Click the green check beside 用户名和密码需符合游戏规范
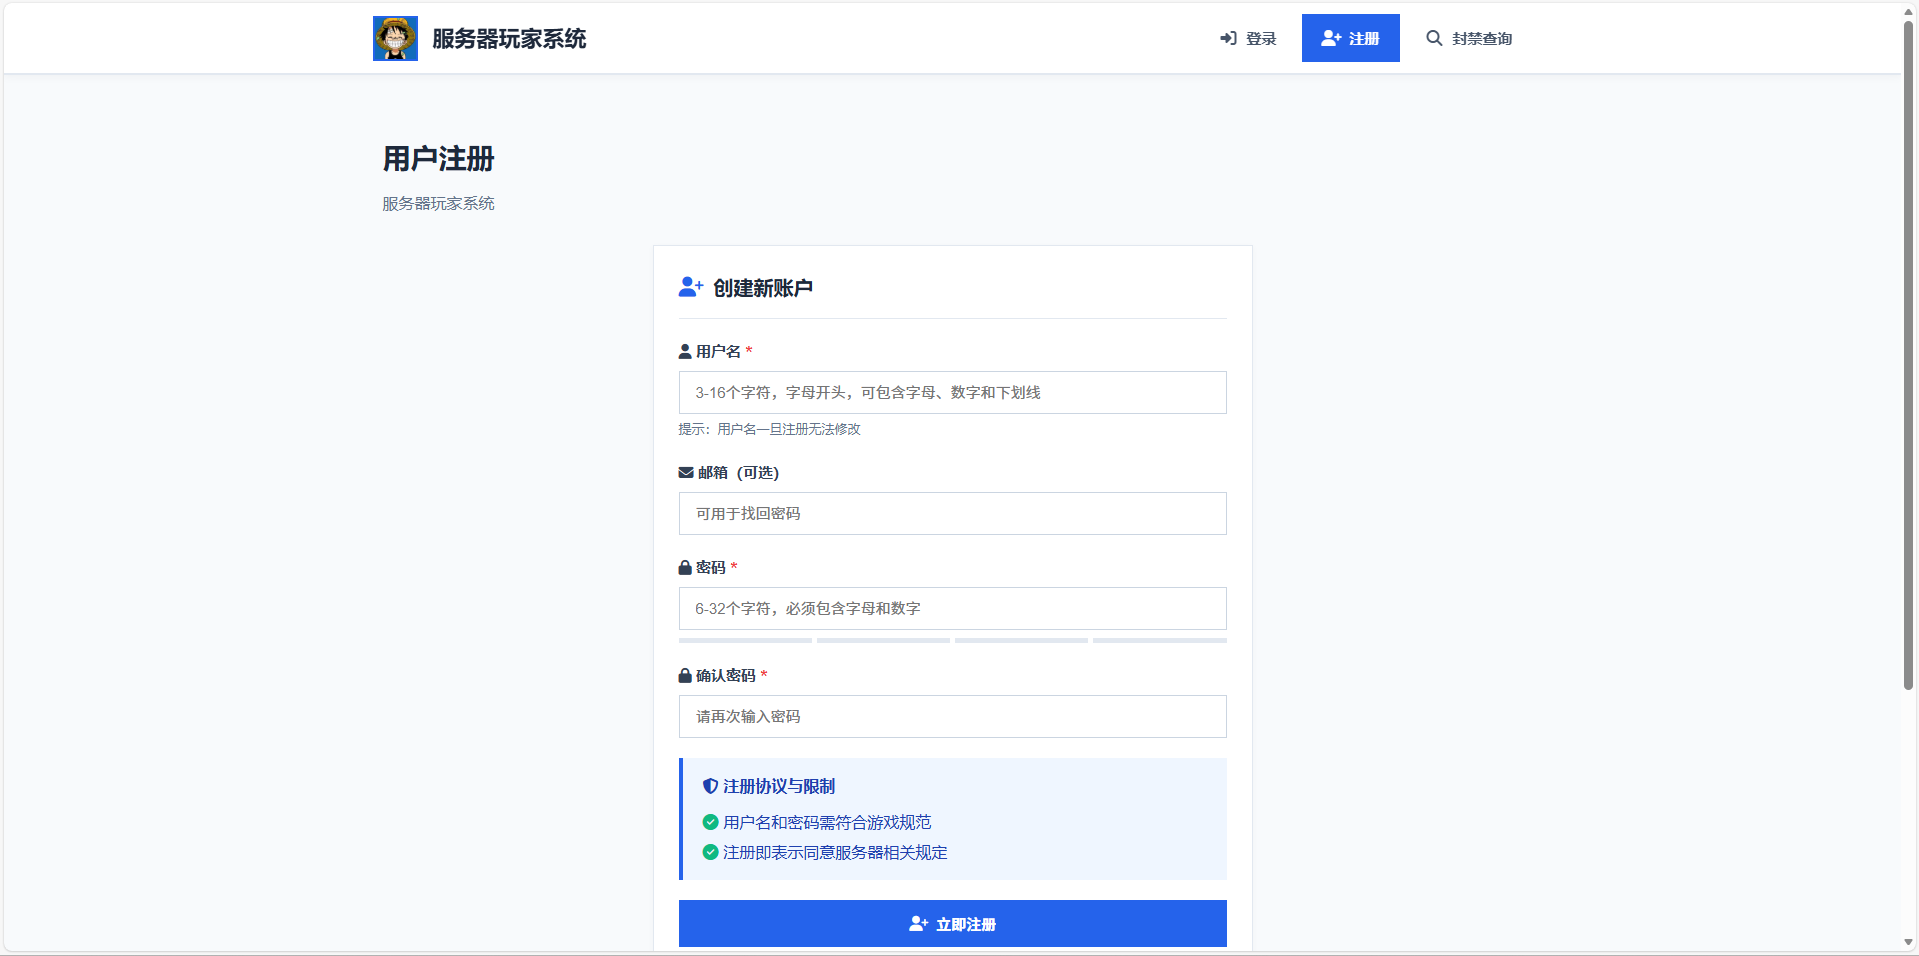Image resolution: width=1919 pixels, height=956 pixels. [x=710, y=822]
